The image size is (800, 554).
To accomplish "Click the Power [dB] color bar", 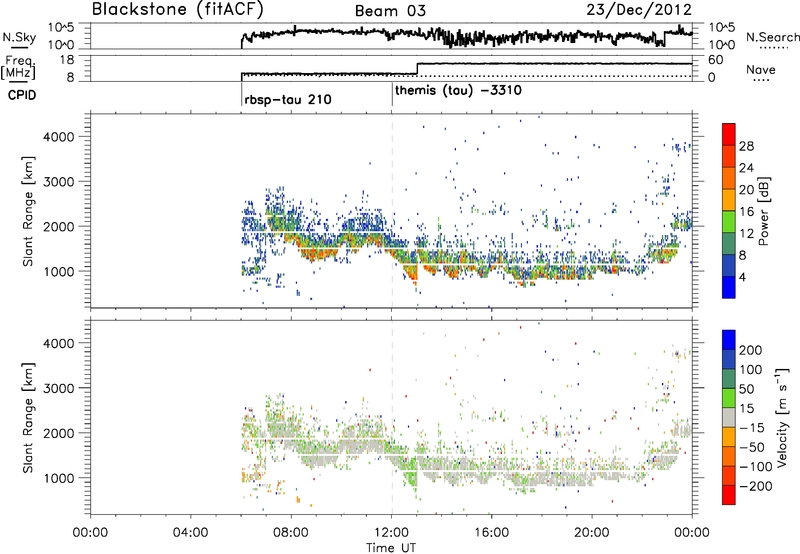I will (x=729, y=210).
